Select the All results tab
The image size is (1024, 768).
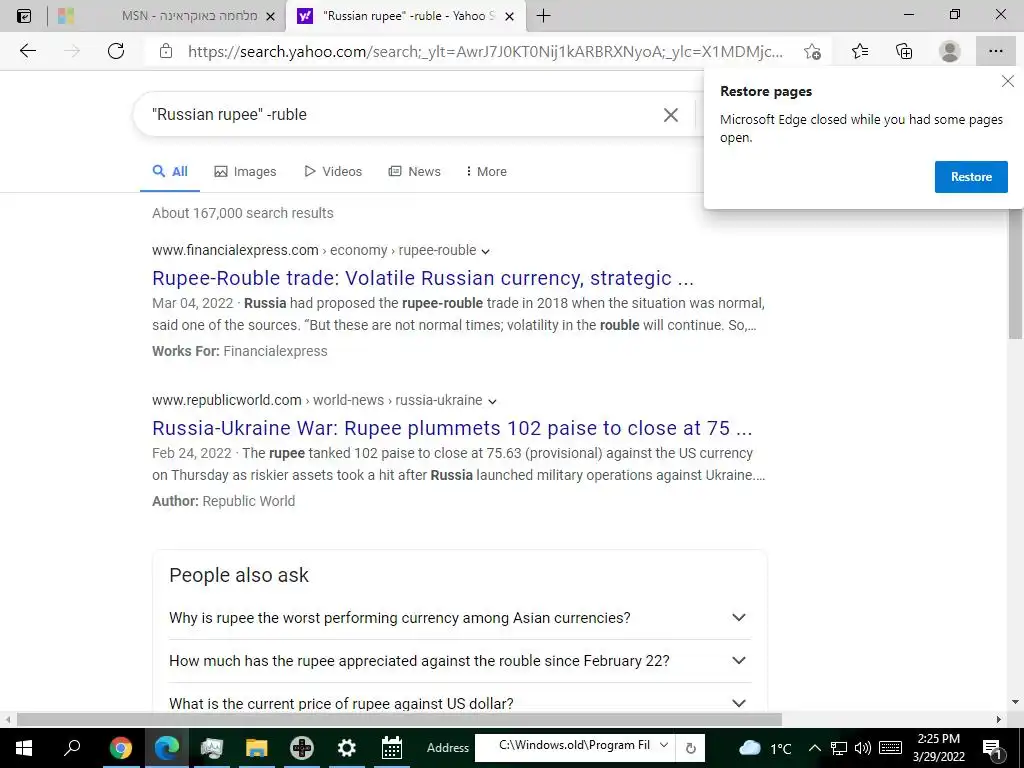click(x=170, y=172)
